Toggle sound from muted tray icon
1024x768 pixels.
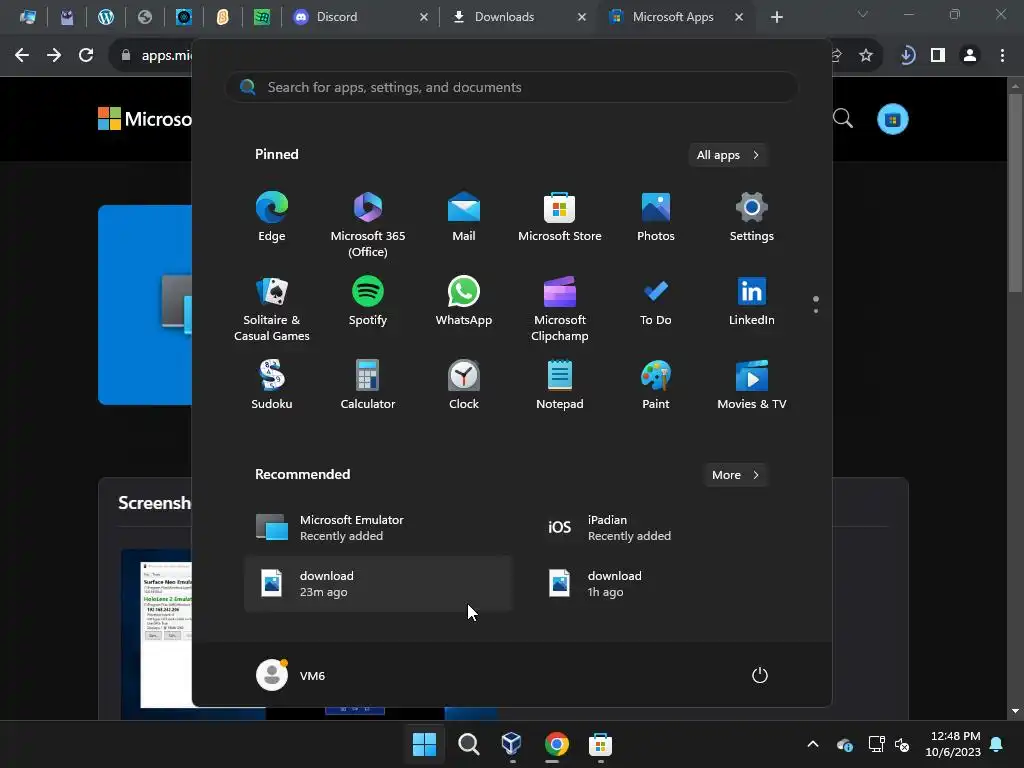(902, 744)
